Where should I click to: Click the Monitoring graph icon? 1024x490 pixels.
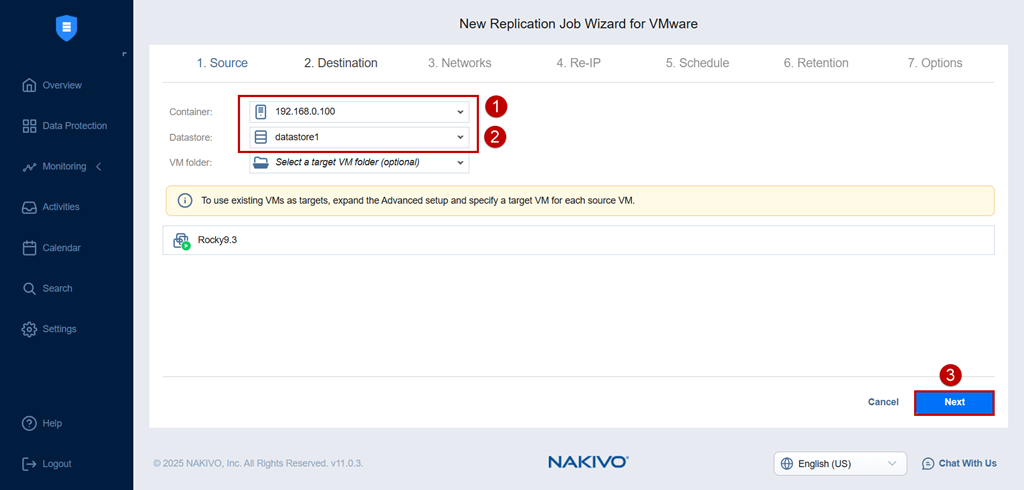[x=29, y=167]
